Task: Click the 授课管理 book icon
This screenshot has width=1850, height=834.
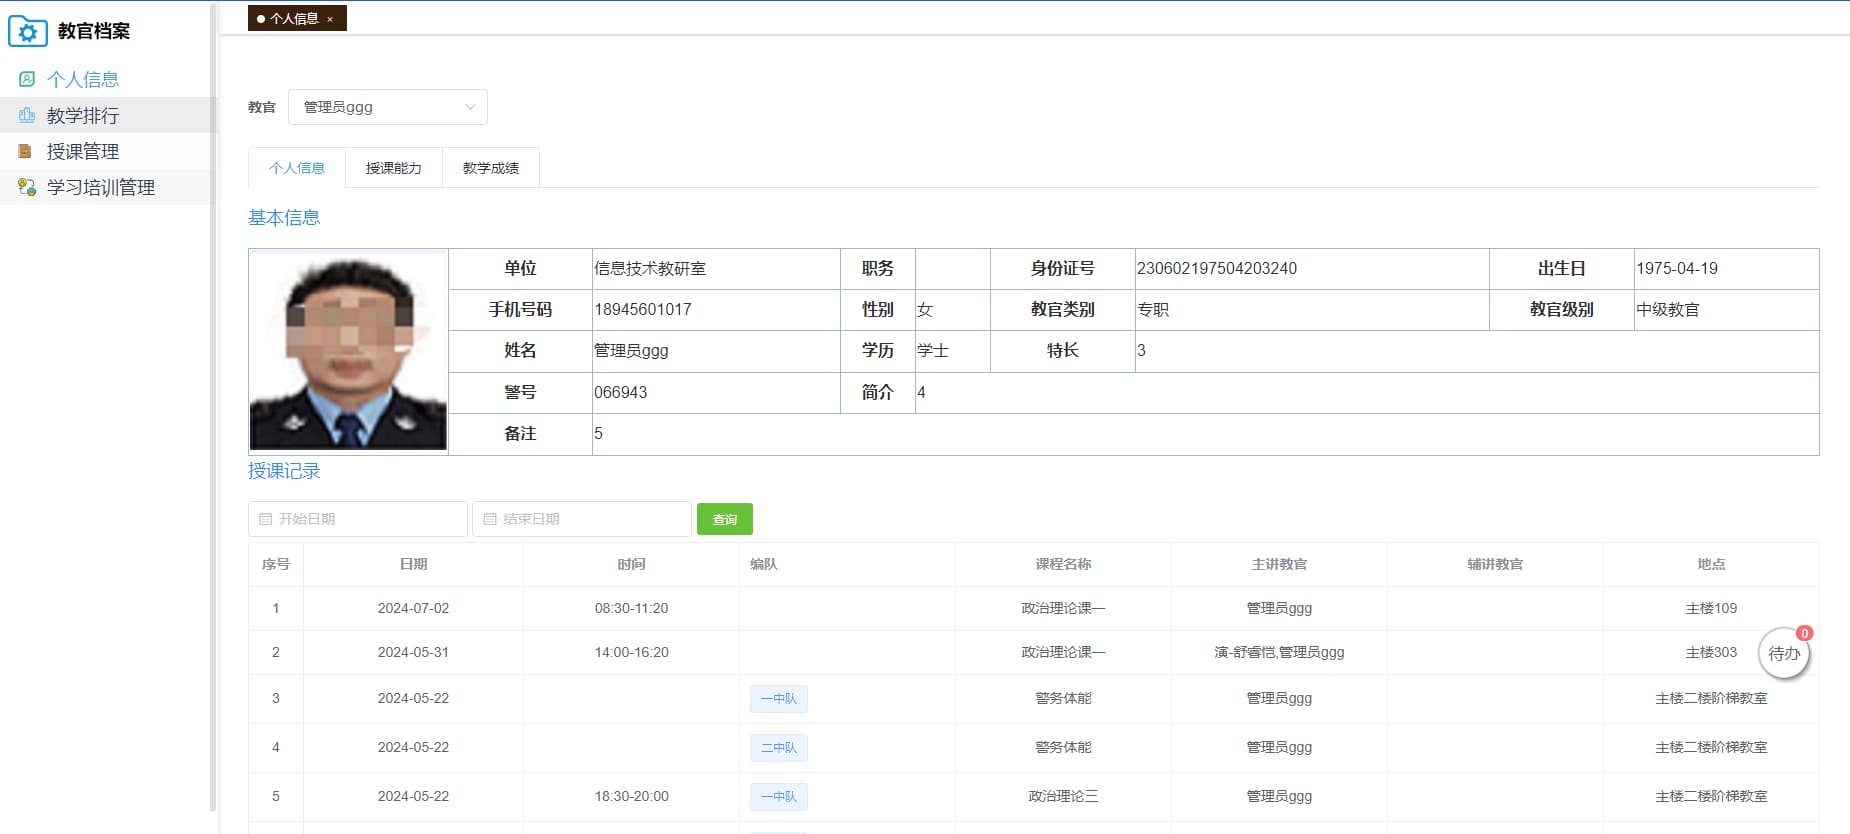Action: [26, 151]
